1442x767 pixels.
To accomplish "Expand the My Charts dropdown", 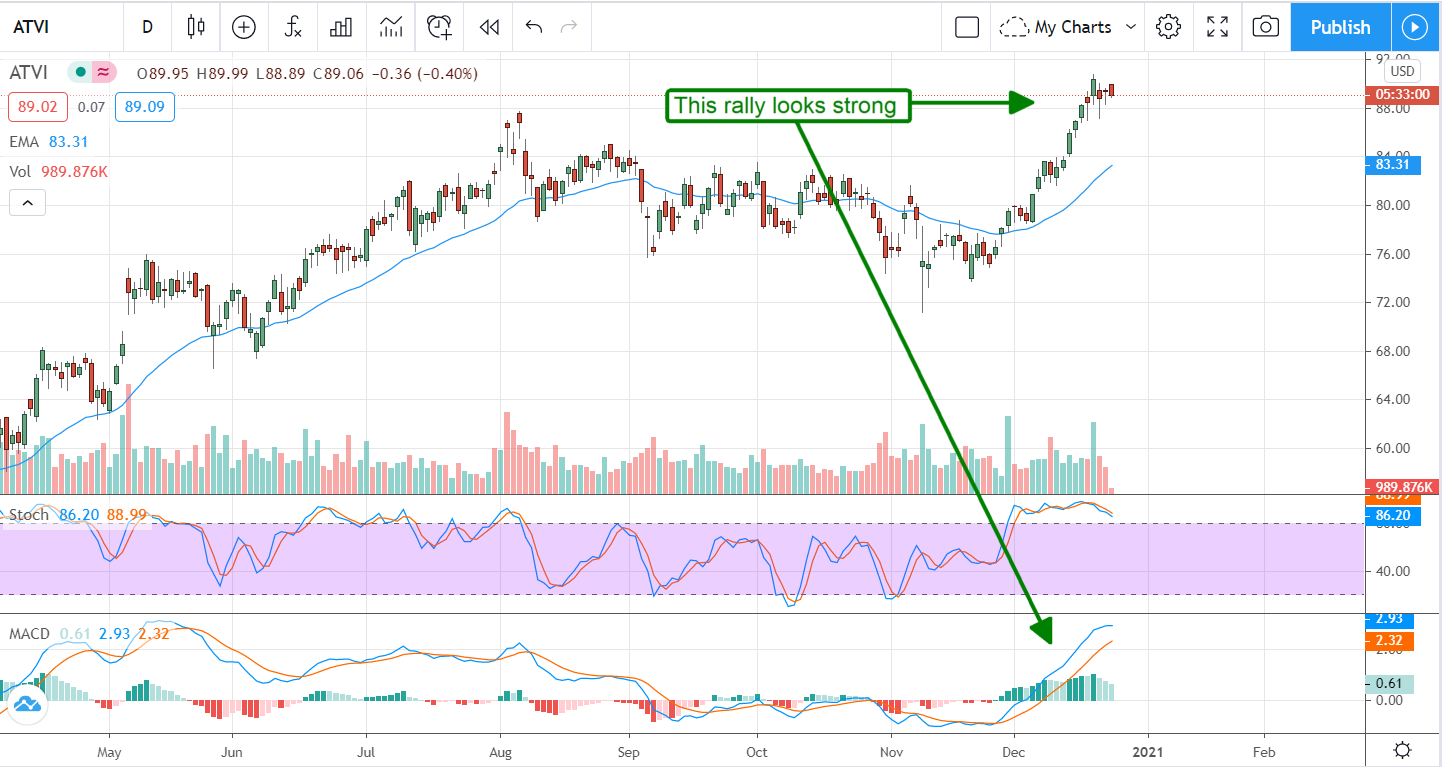I will point(1071,27).
